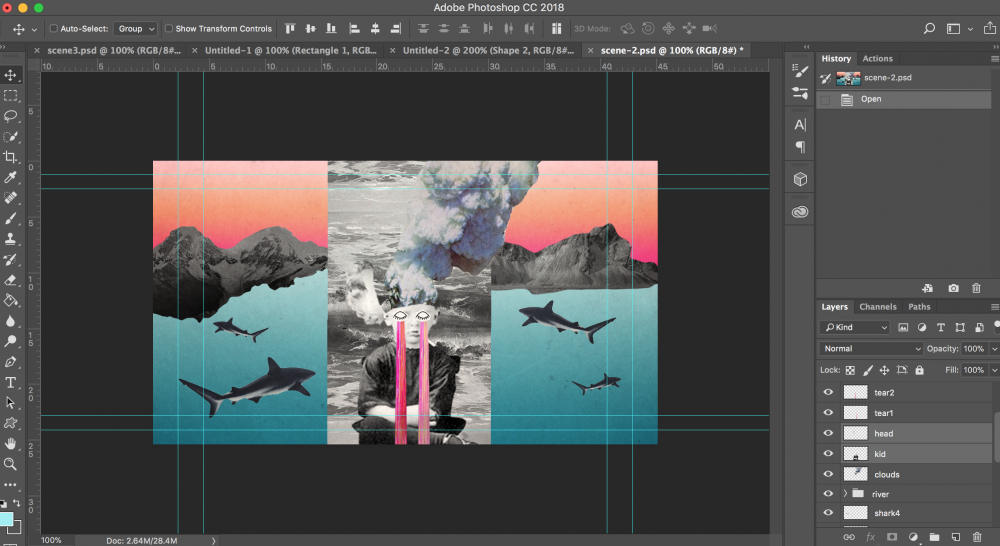Viewport: 1000px width, 546px height.
Task: Select the Paint Bucket tool
Action: click(10, 300)
